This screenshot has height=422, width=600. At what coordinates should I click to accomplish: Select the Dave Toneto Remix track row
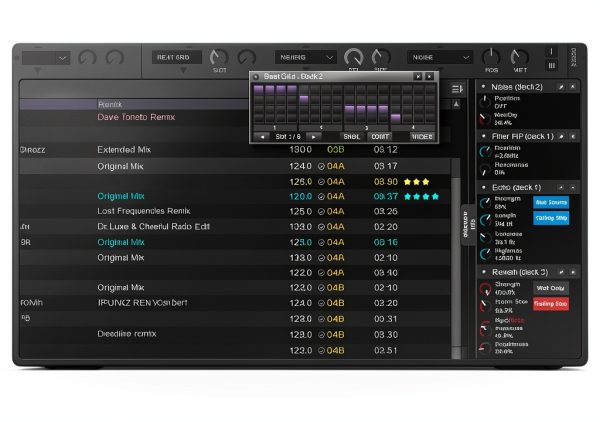(235, 117)
